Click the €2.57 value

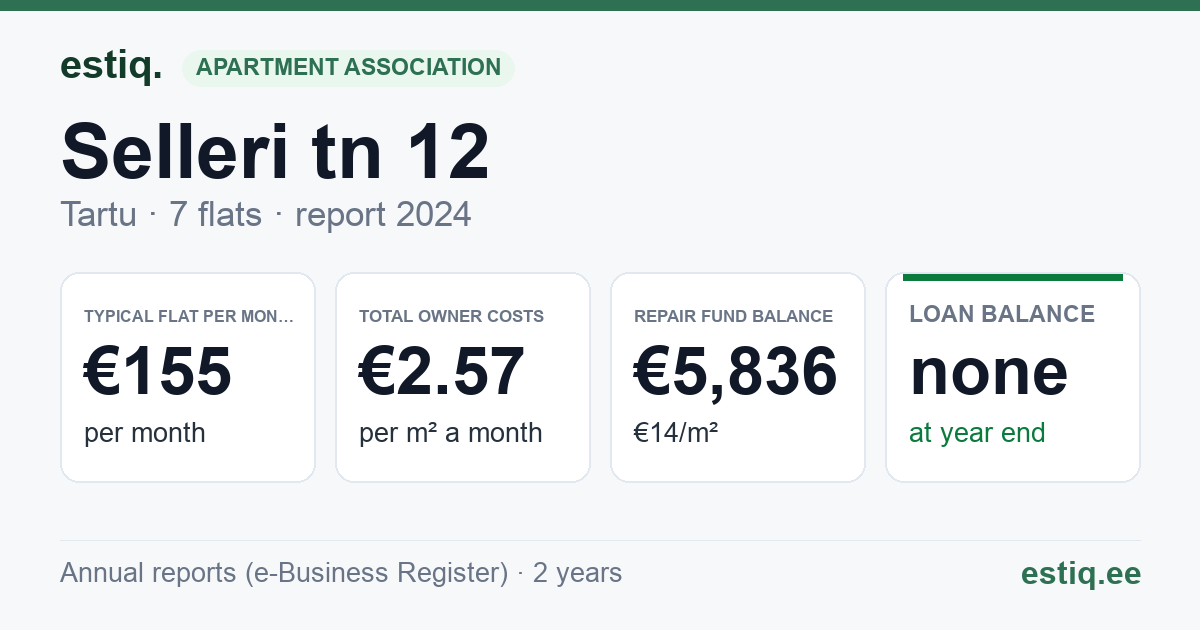[x=442, y=371]
